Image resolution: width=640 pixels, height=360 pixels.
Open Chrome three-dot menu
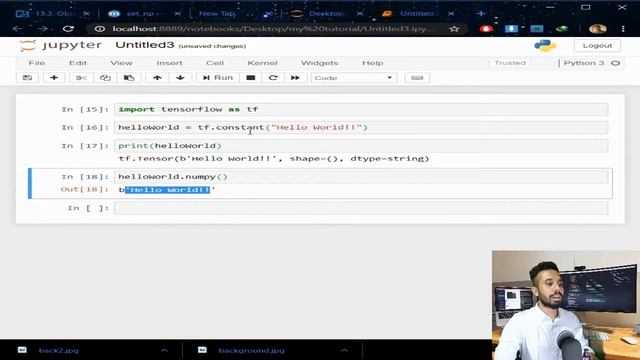(623, 29)
